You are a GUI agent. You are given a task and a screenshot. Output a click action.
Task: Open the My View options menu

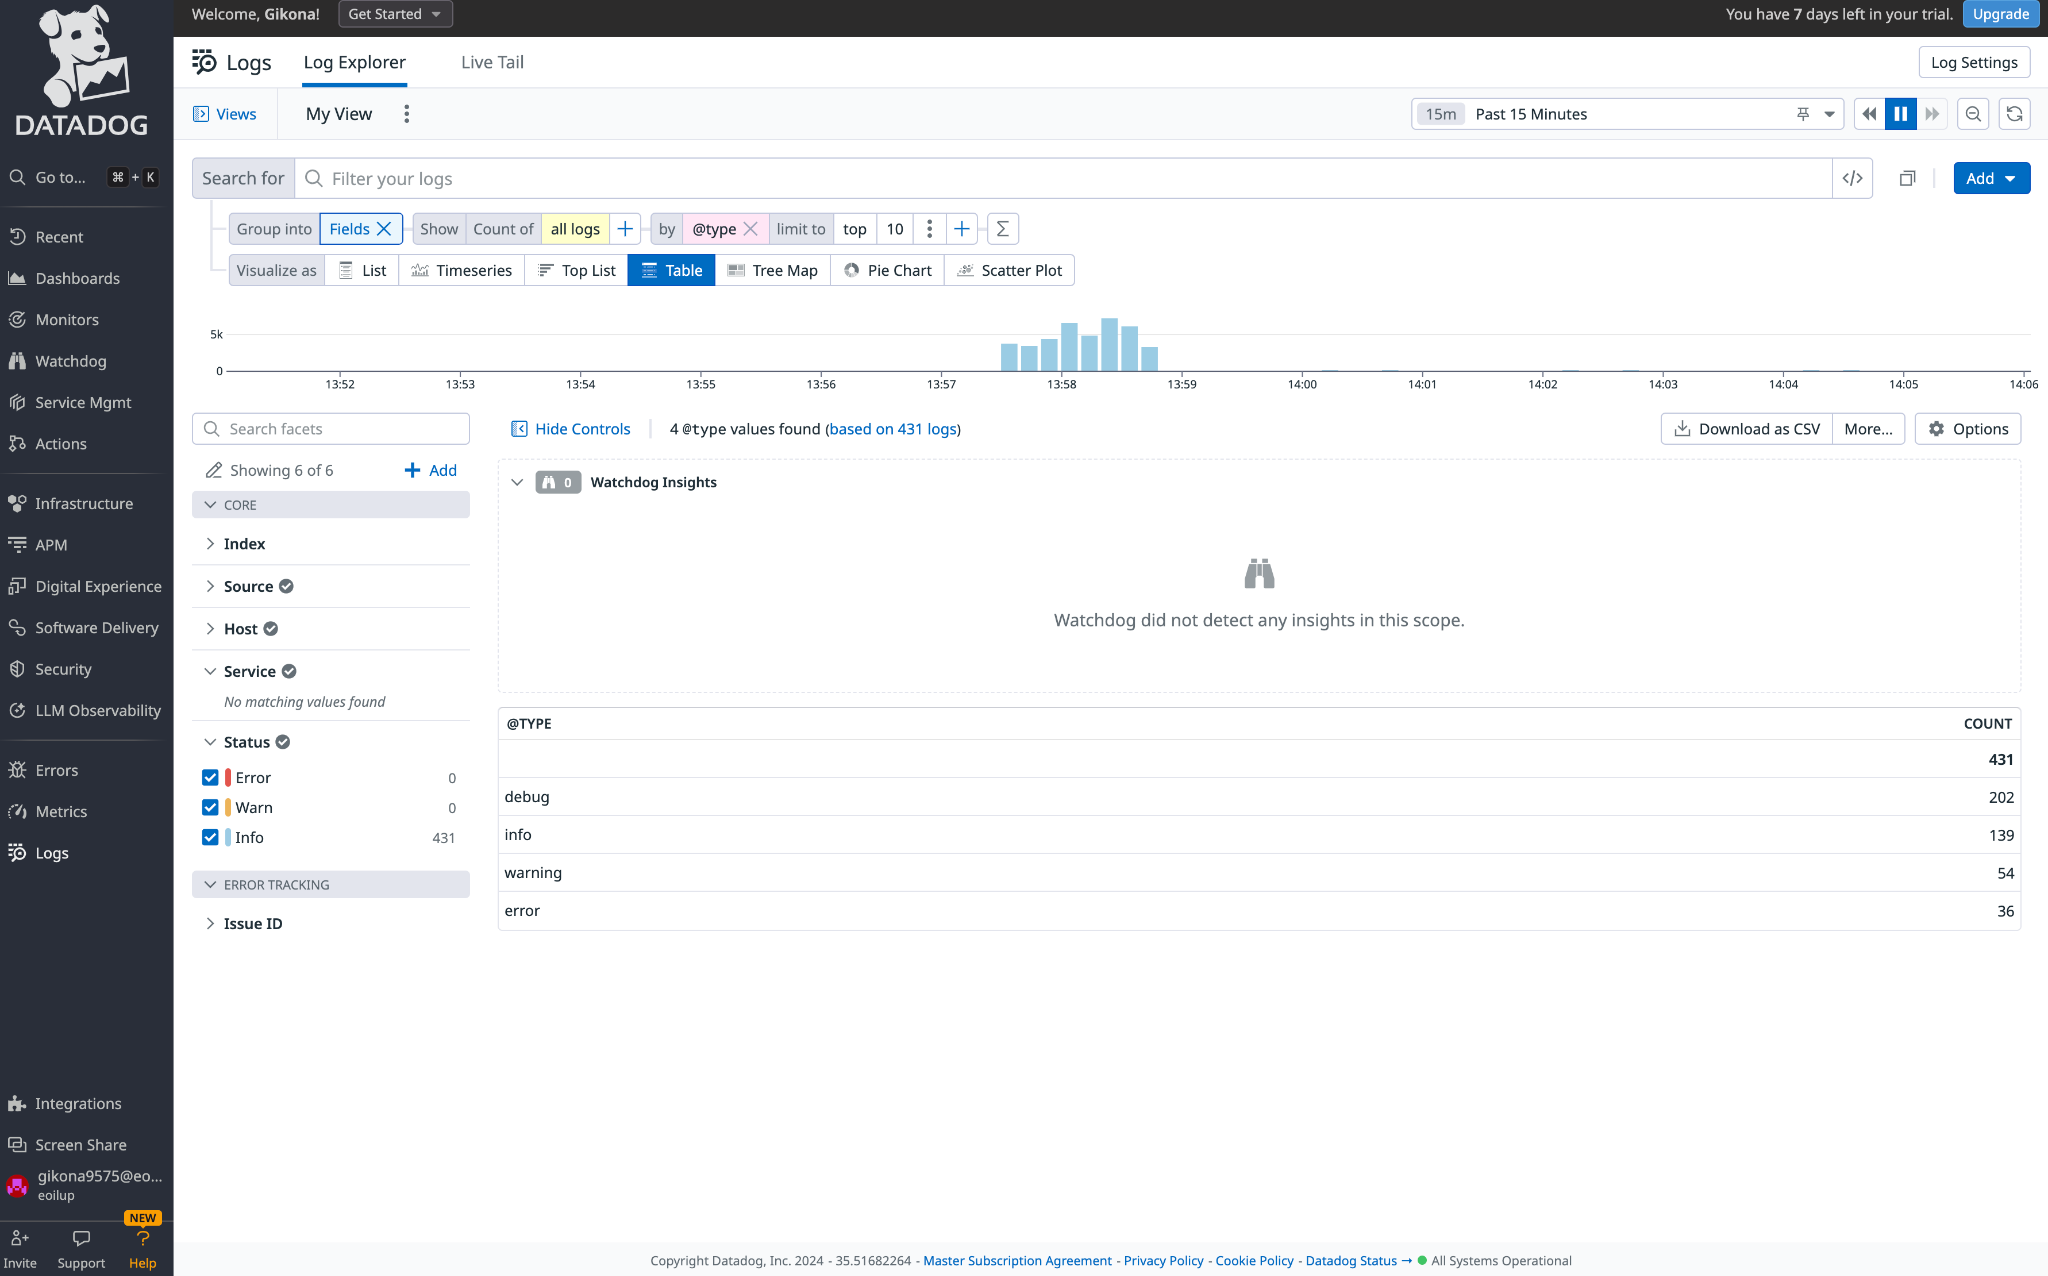click(x=406, y=114)
